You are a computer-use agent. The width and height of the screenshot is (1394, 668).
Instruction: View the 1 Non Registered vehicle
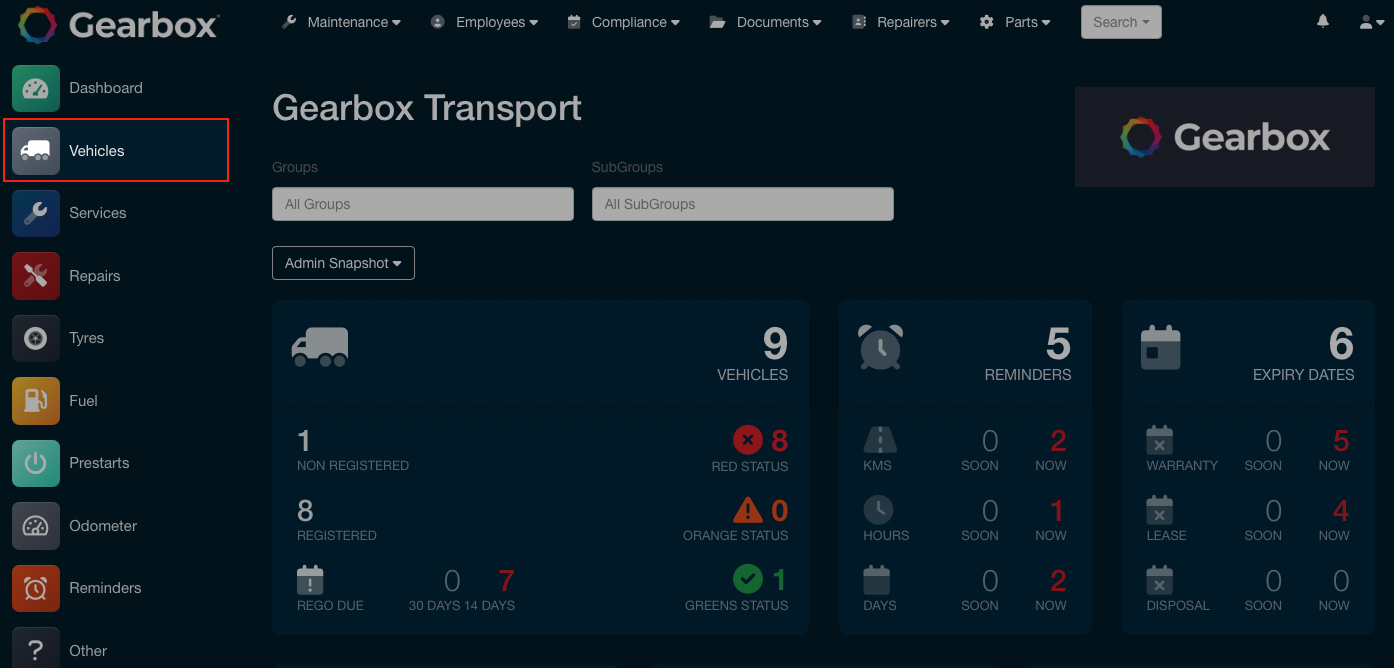point(304,440)
